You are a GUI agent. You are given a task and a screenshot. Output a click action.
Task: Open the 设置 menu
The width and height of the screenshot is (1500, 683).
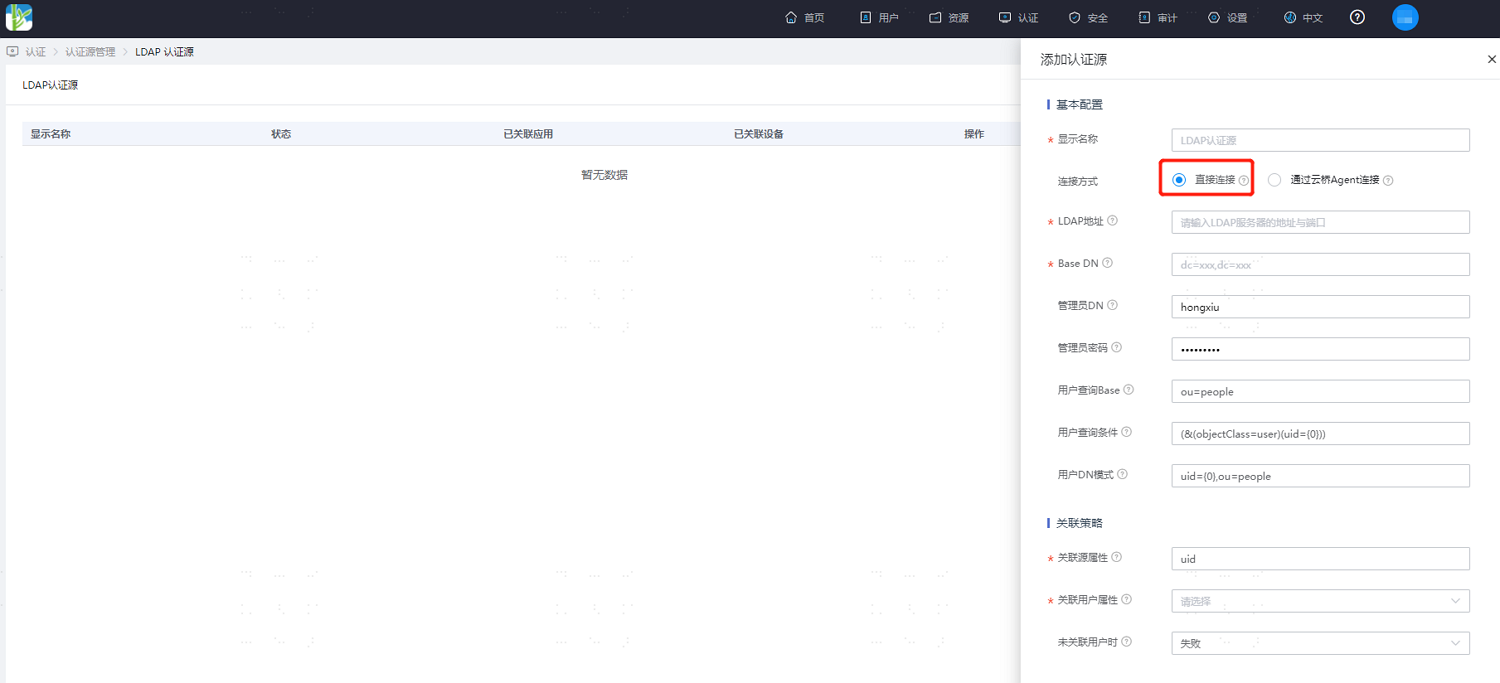click(x=1228, y=18)
